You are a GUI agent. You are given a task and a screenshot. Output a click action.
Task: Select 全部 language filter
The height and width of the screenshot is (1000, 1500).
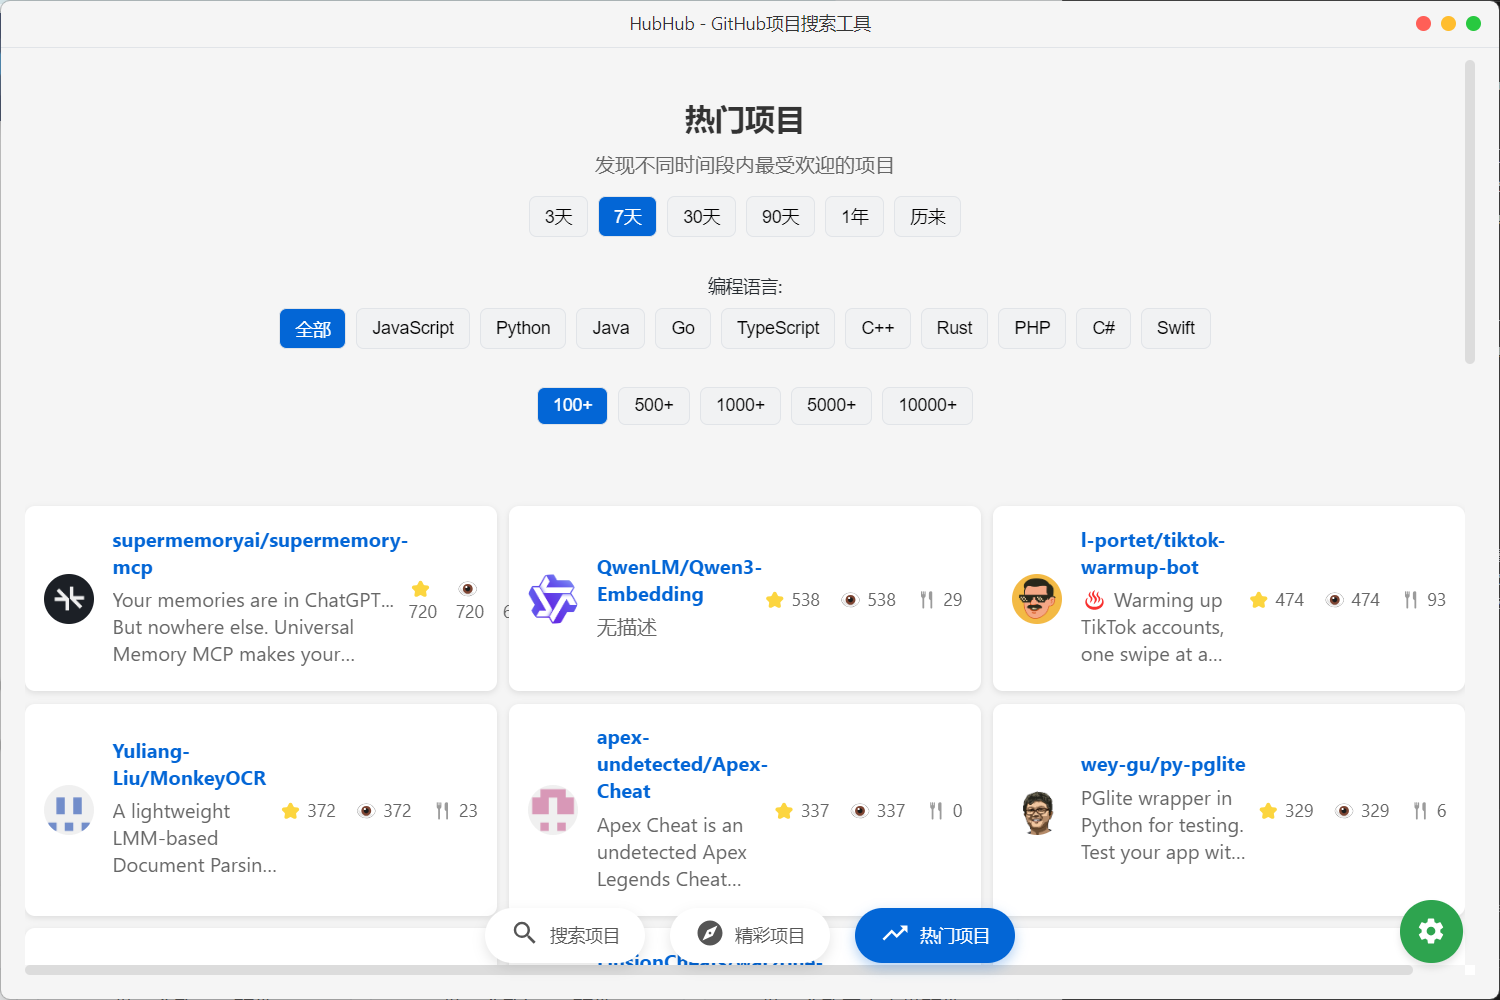[x=312, y=329]
